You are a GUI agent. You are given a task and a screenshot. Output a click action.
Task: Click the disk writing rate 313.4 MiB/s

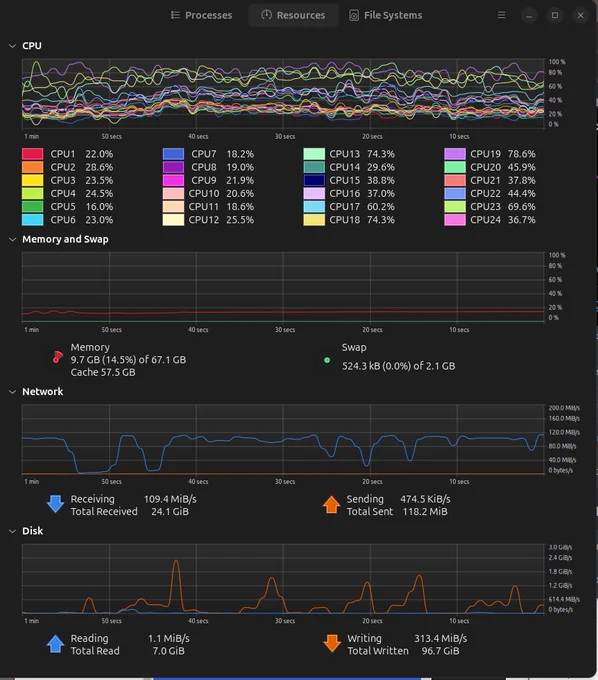(441, 638)
